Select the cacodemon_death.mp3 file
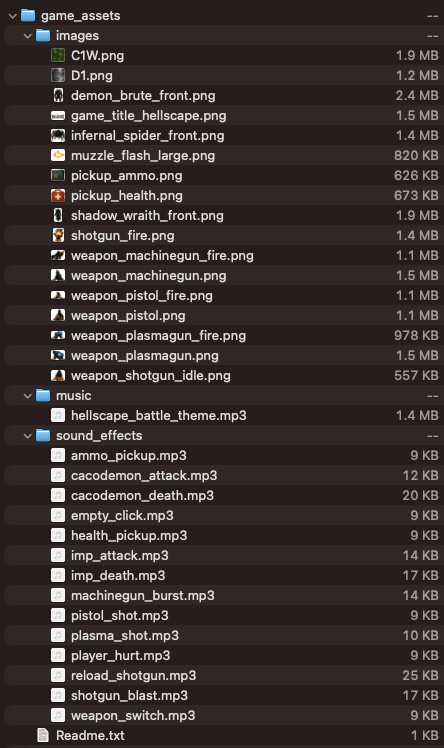 (x=222, y=495)
